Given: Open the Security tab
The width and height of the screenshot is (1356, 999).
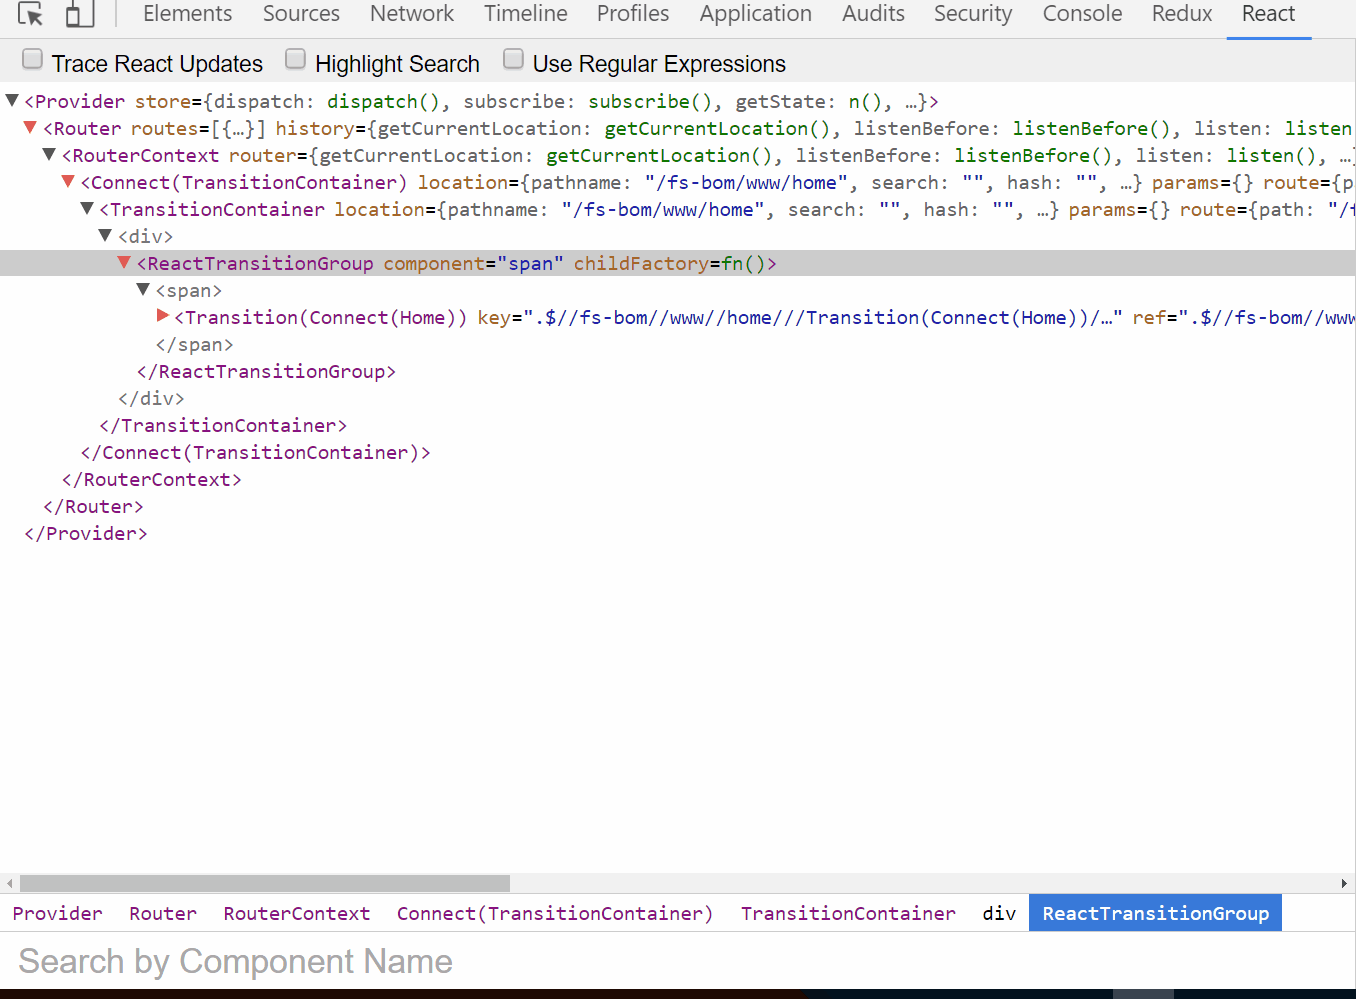Looking at the screenshot, I should (973, 14).
